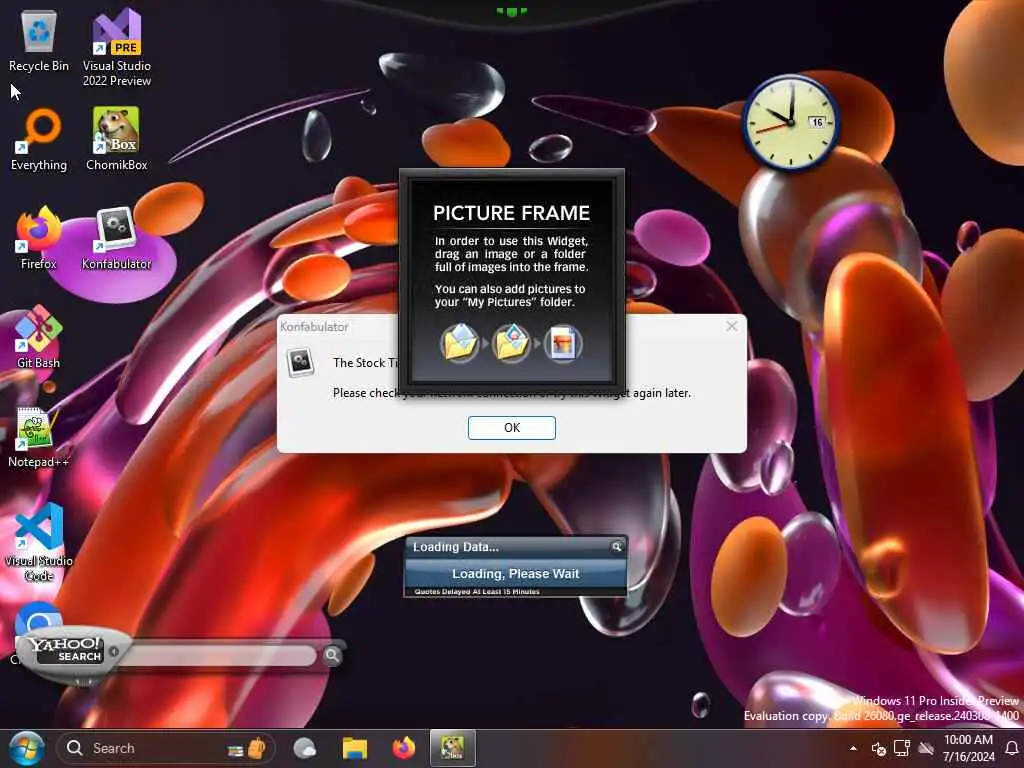This screenshot has width=1024, height=768.
Task: Select the Everything search shortcut
Action: point(39,140)
